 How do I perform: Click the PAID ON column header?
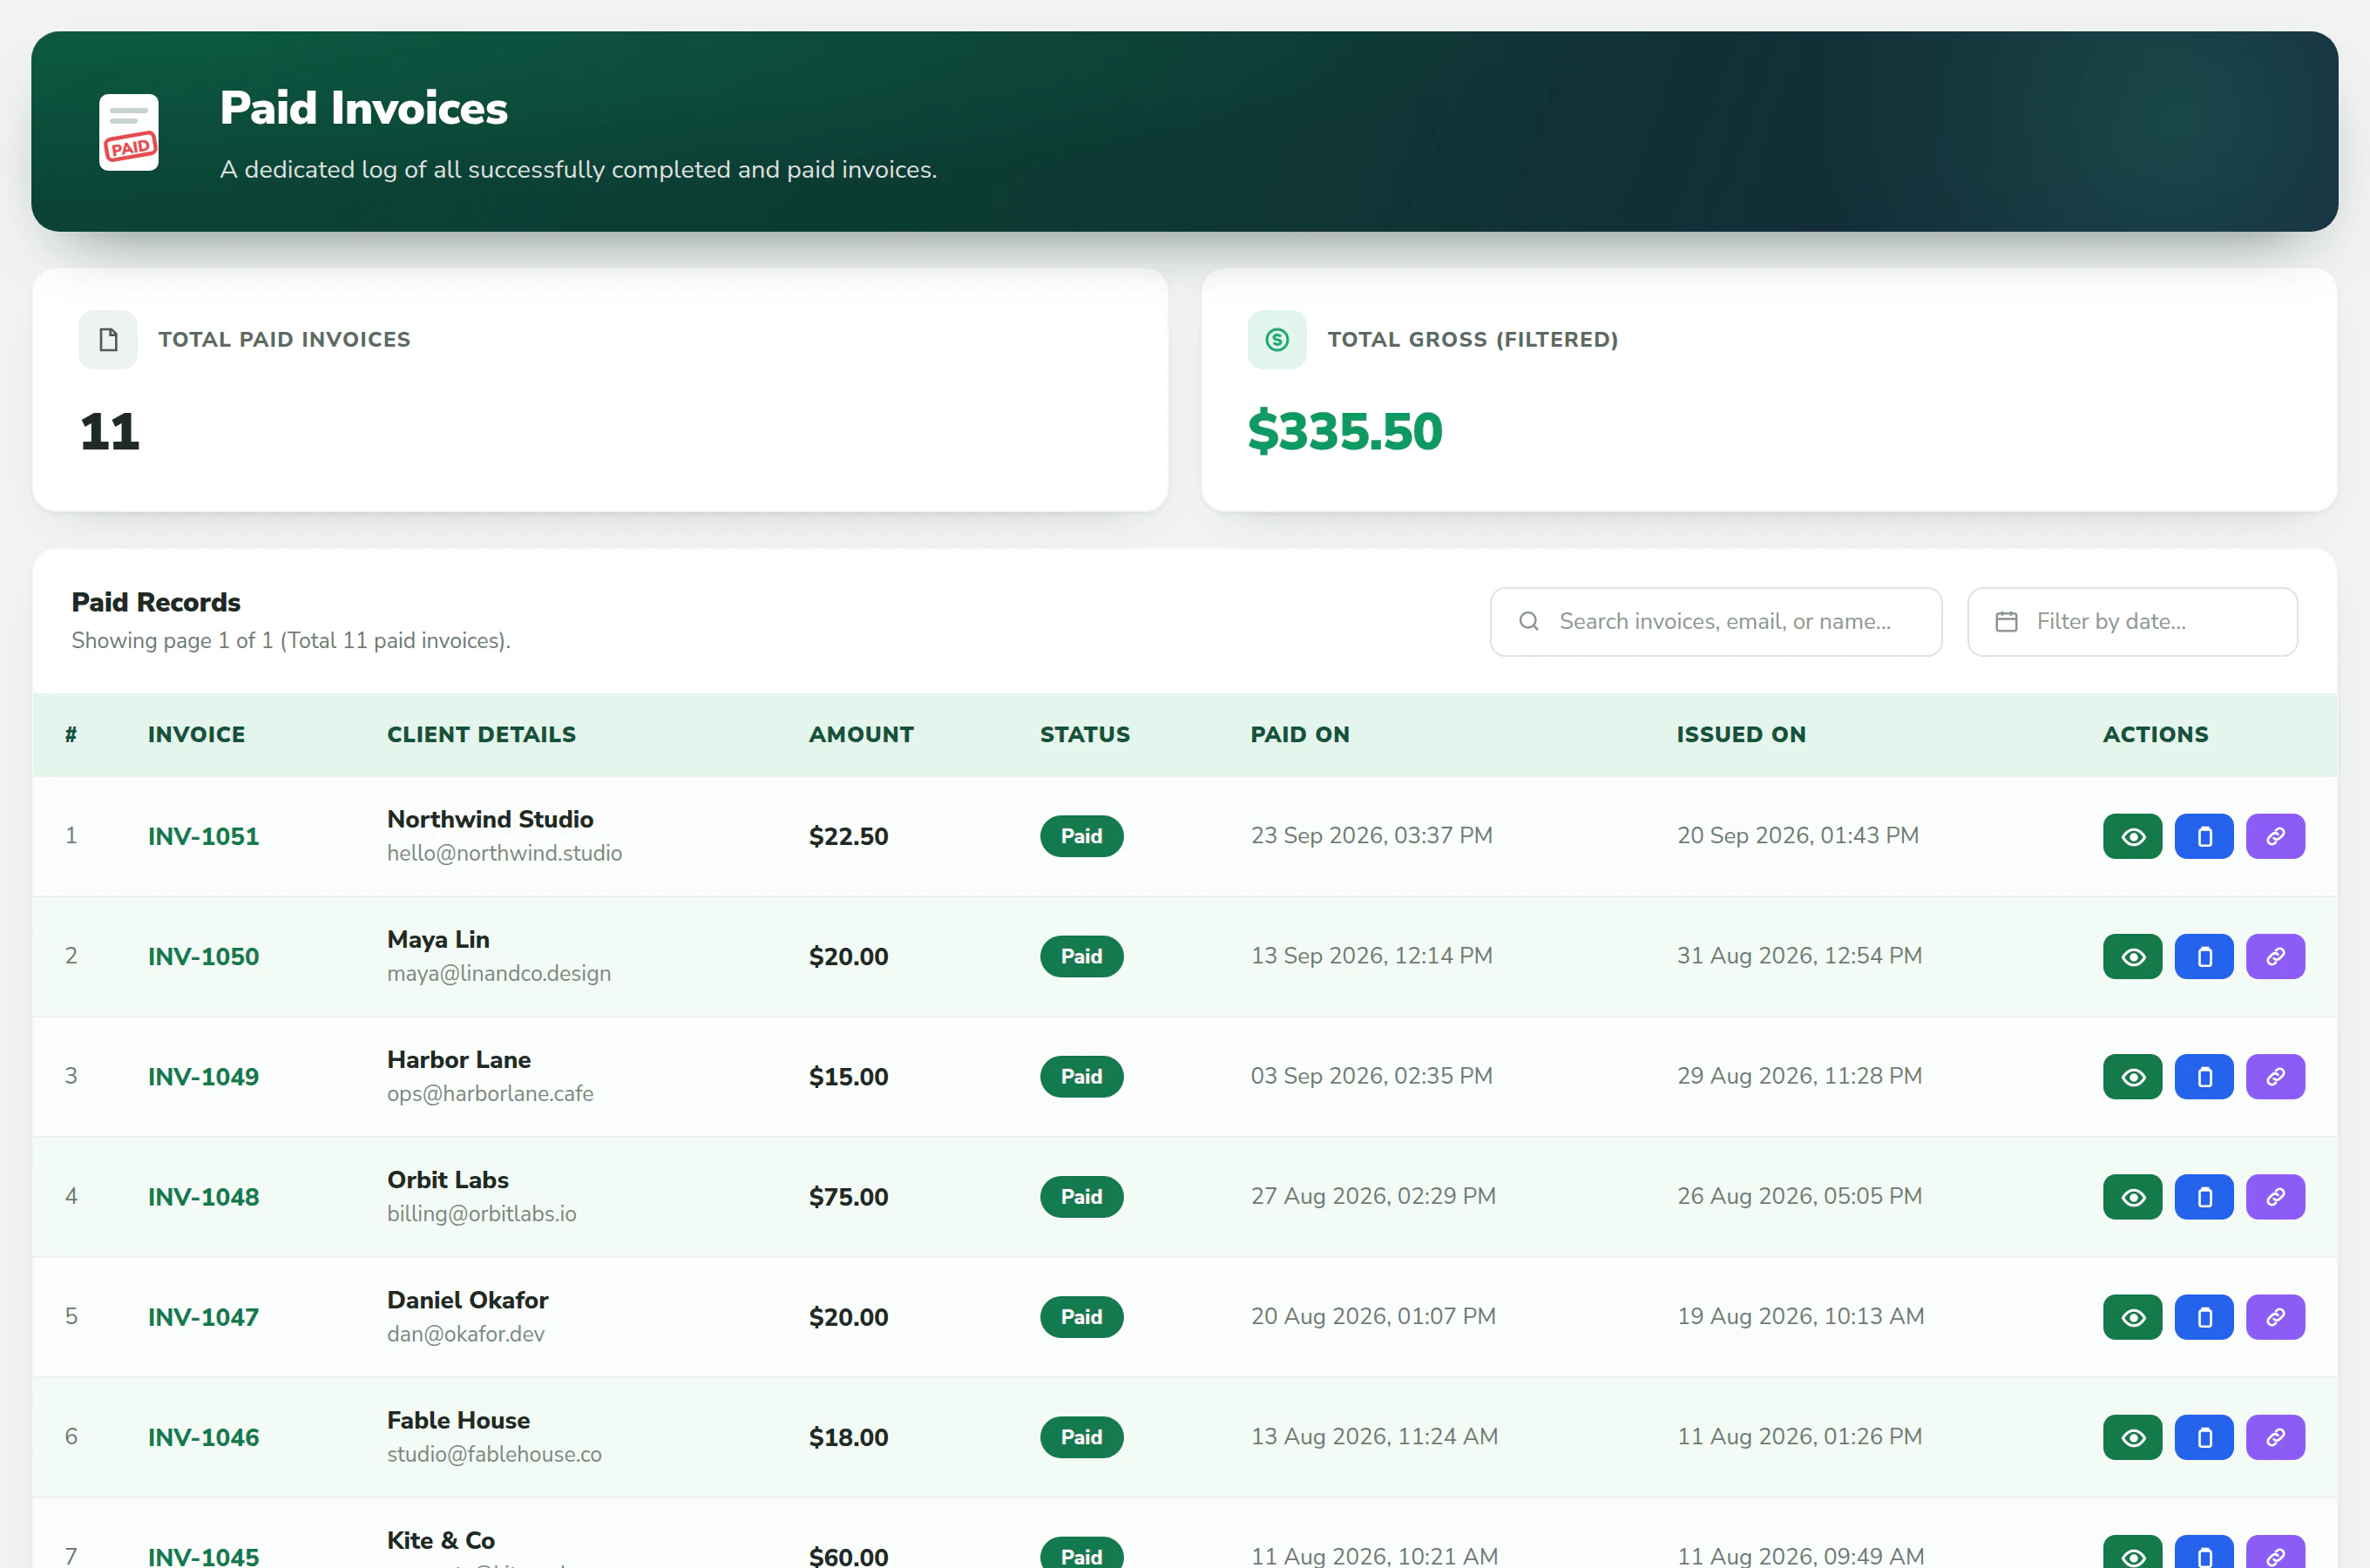tap(1300, 735)
